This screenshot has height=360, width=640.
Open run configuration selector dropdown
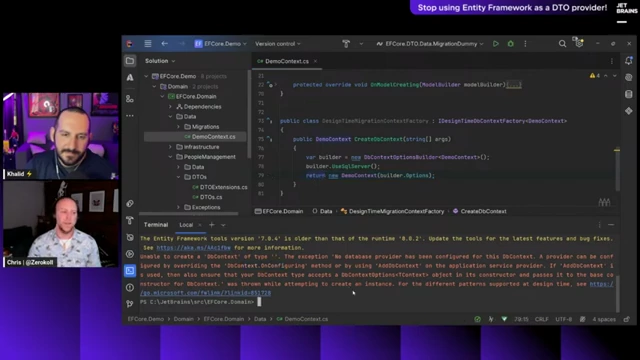pyautogui.click(x=430, y=44)
